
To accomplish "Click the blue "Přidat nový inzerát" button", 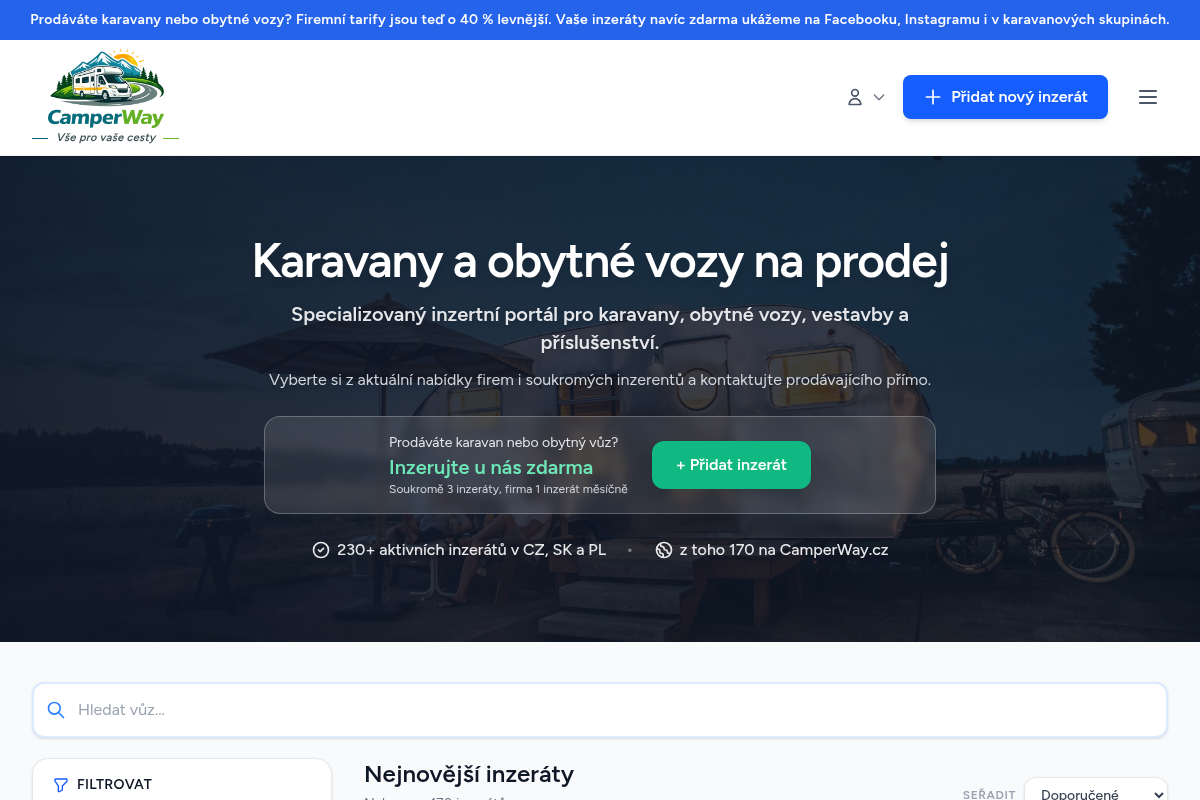I will [x=1005, y=97].
